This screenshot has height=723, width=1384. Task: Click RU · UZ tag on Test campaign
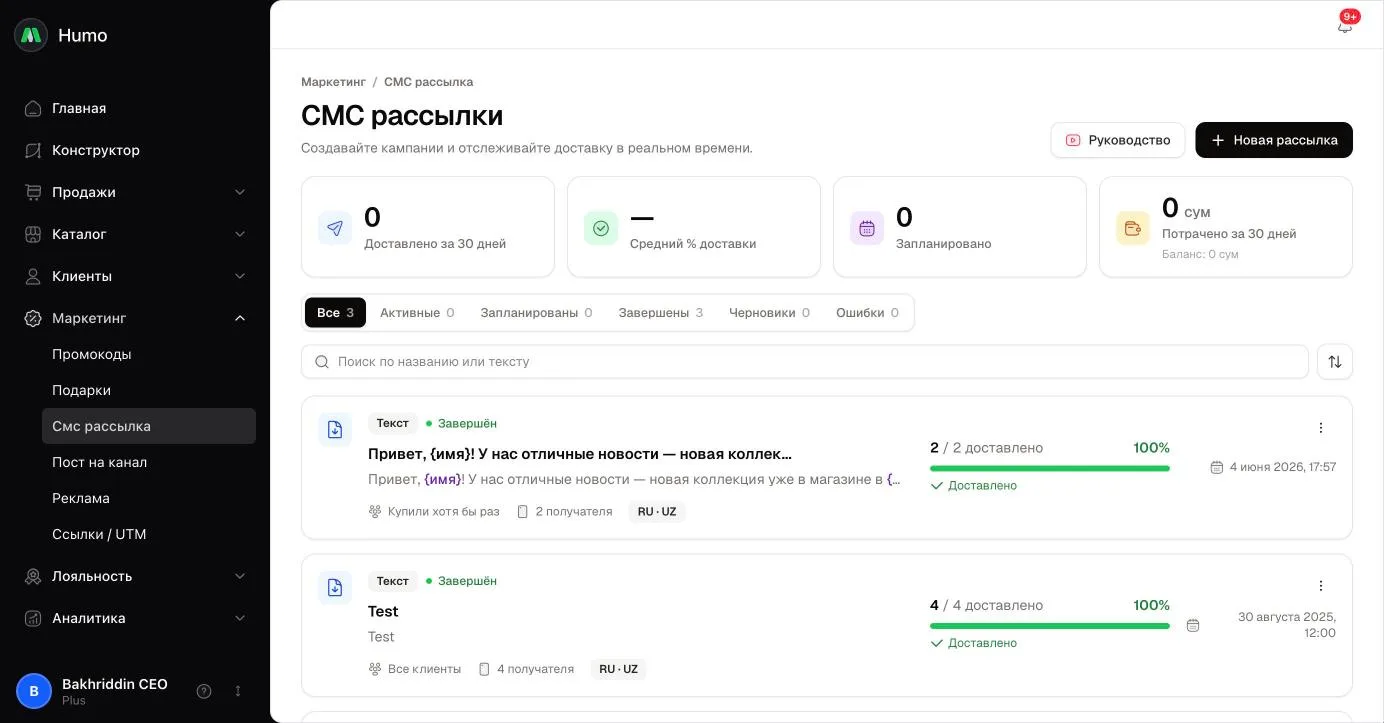[618, 669]
